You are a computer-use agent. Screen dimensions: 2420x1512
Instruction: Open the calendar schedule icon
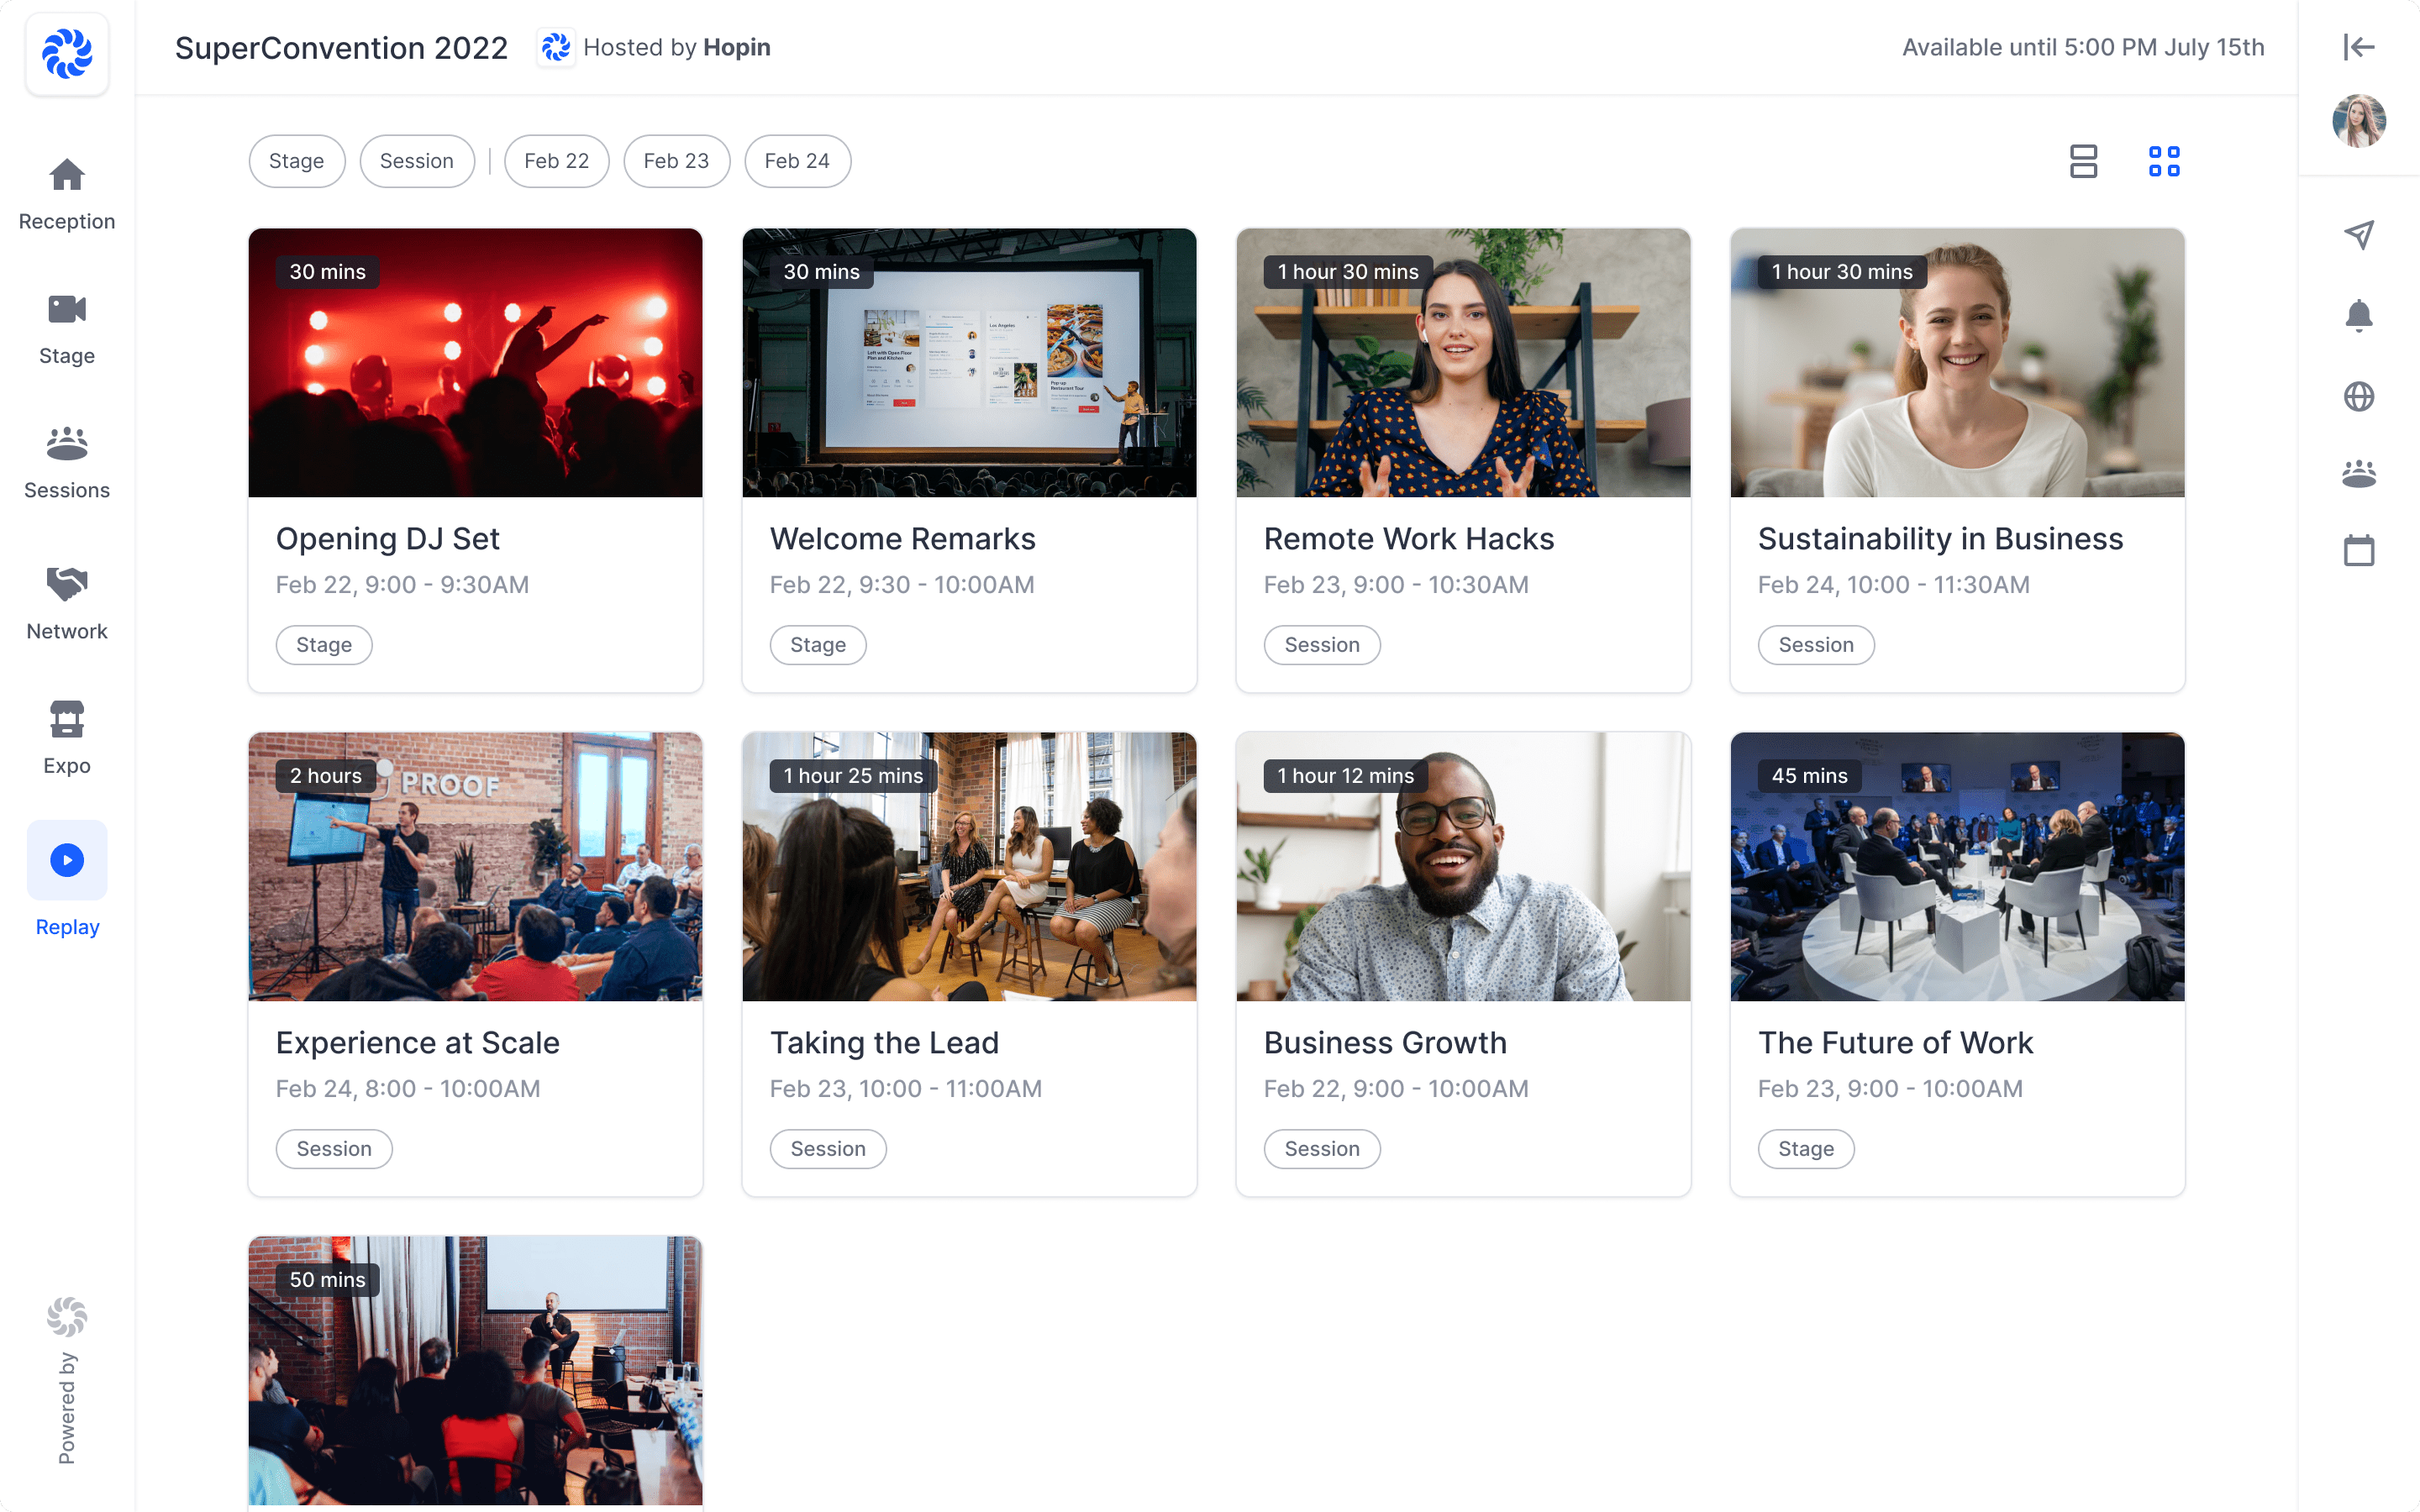point(2358,550)
